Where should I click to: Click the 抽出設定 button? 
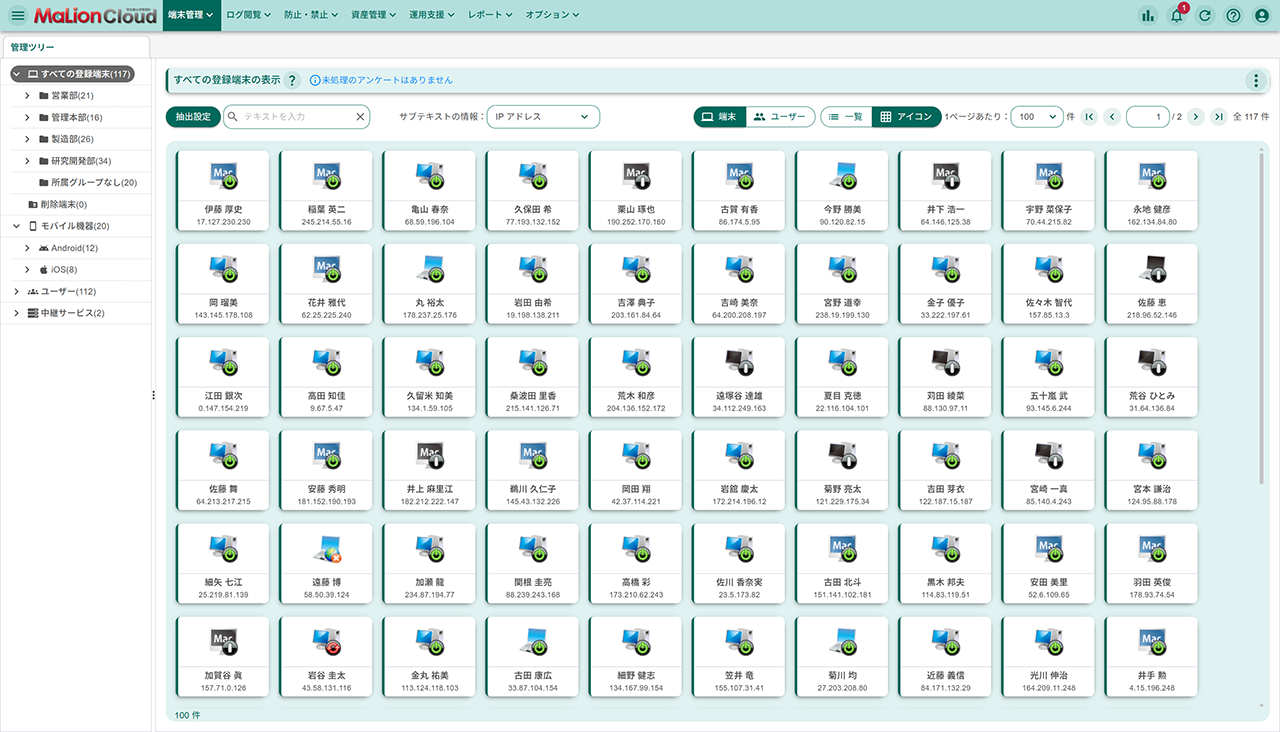point(193,117)
